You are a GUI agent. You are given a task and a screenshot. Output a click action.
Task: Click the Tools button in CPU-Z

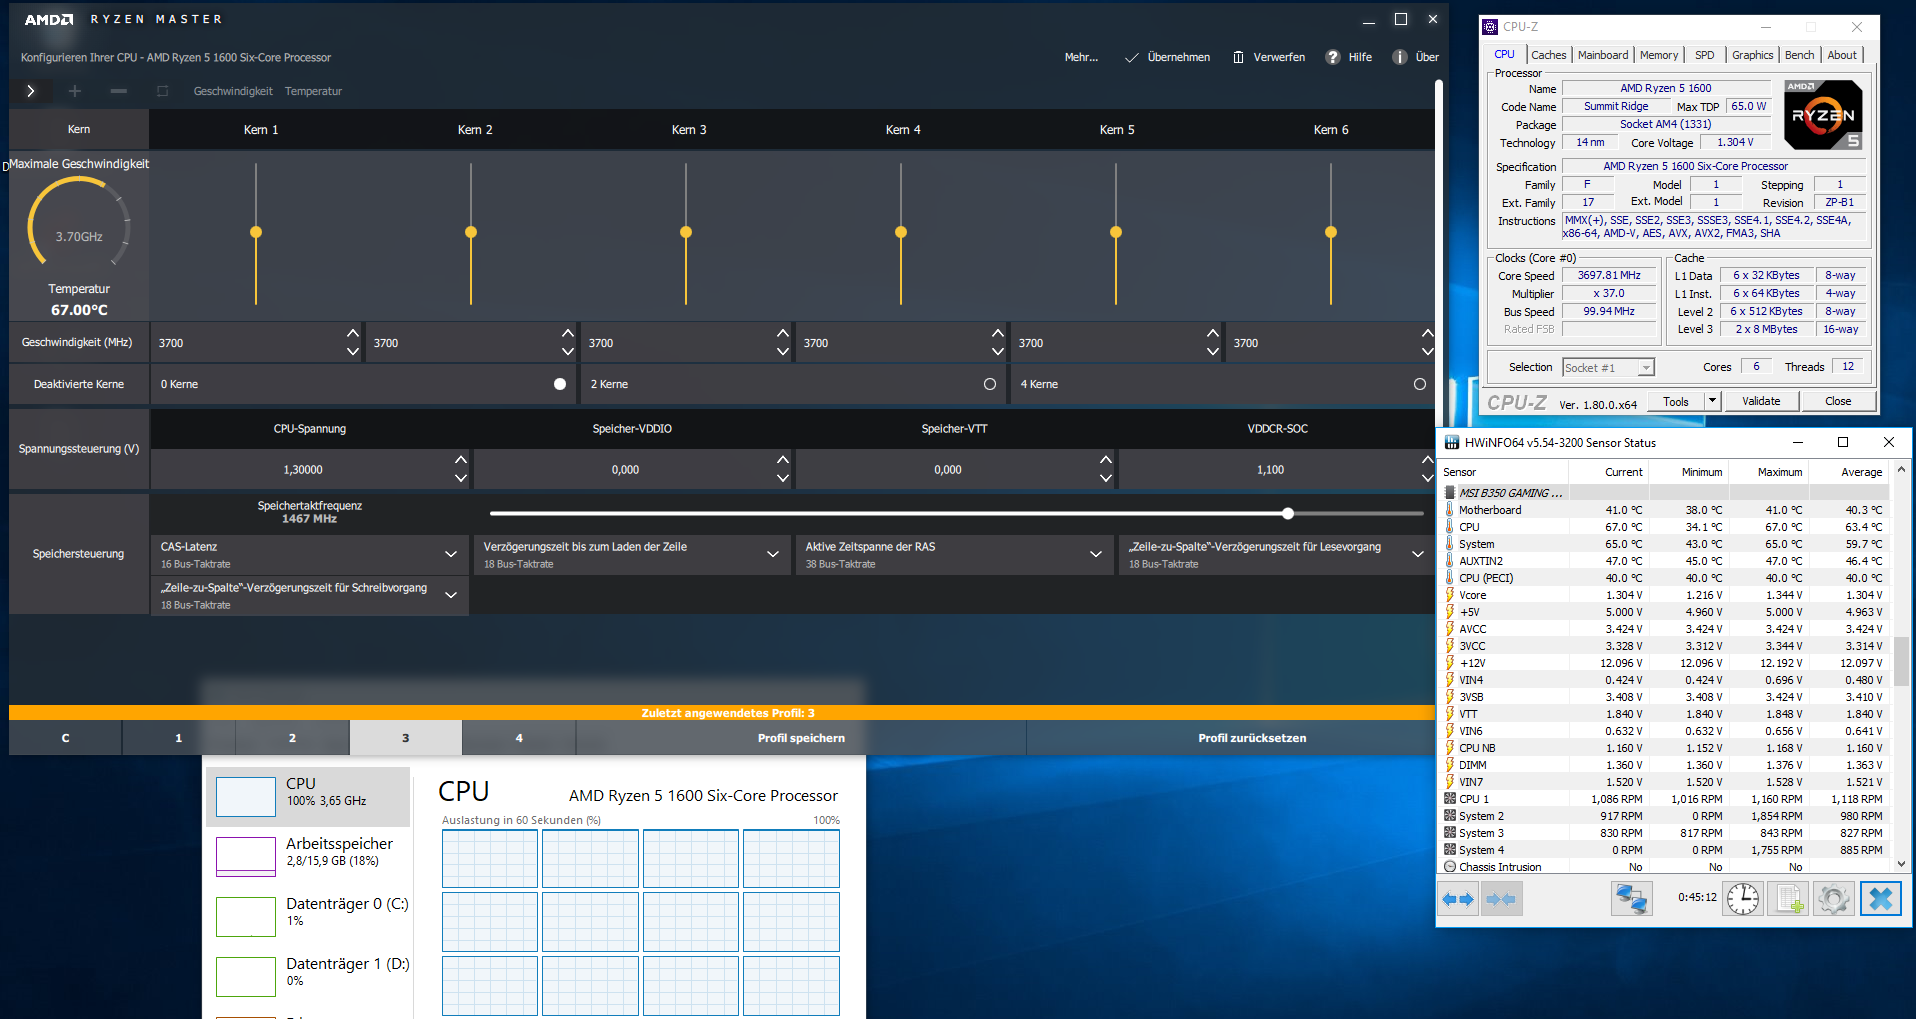pyautogui.click(x=1676, y=401)
